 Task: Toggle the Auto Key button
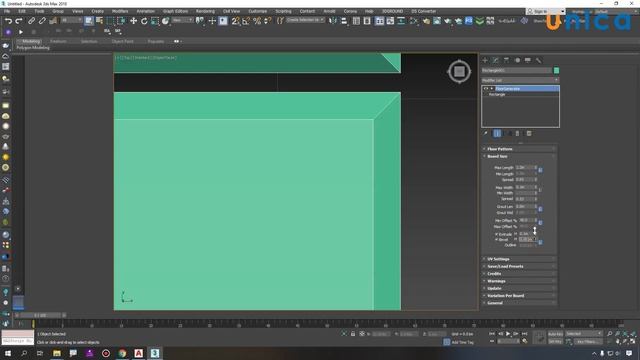click(x=555, y=334)
